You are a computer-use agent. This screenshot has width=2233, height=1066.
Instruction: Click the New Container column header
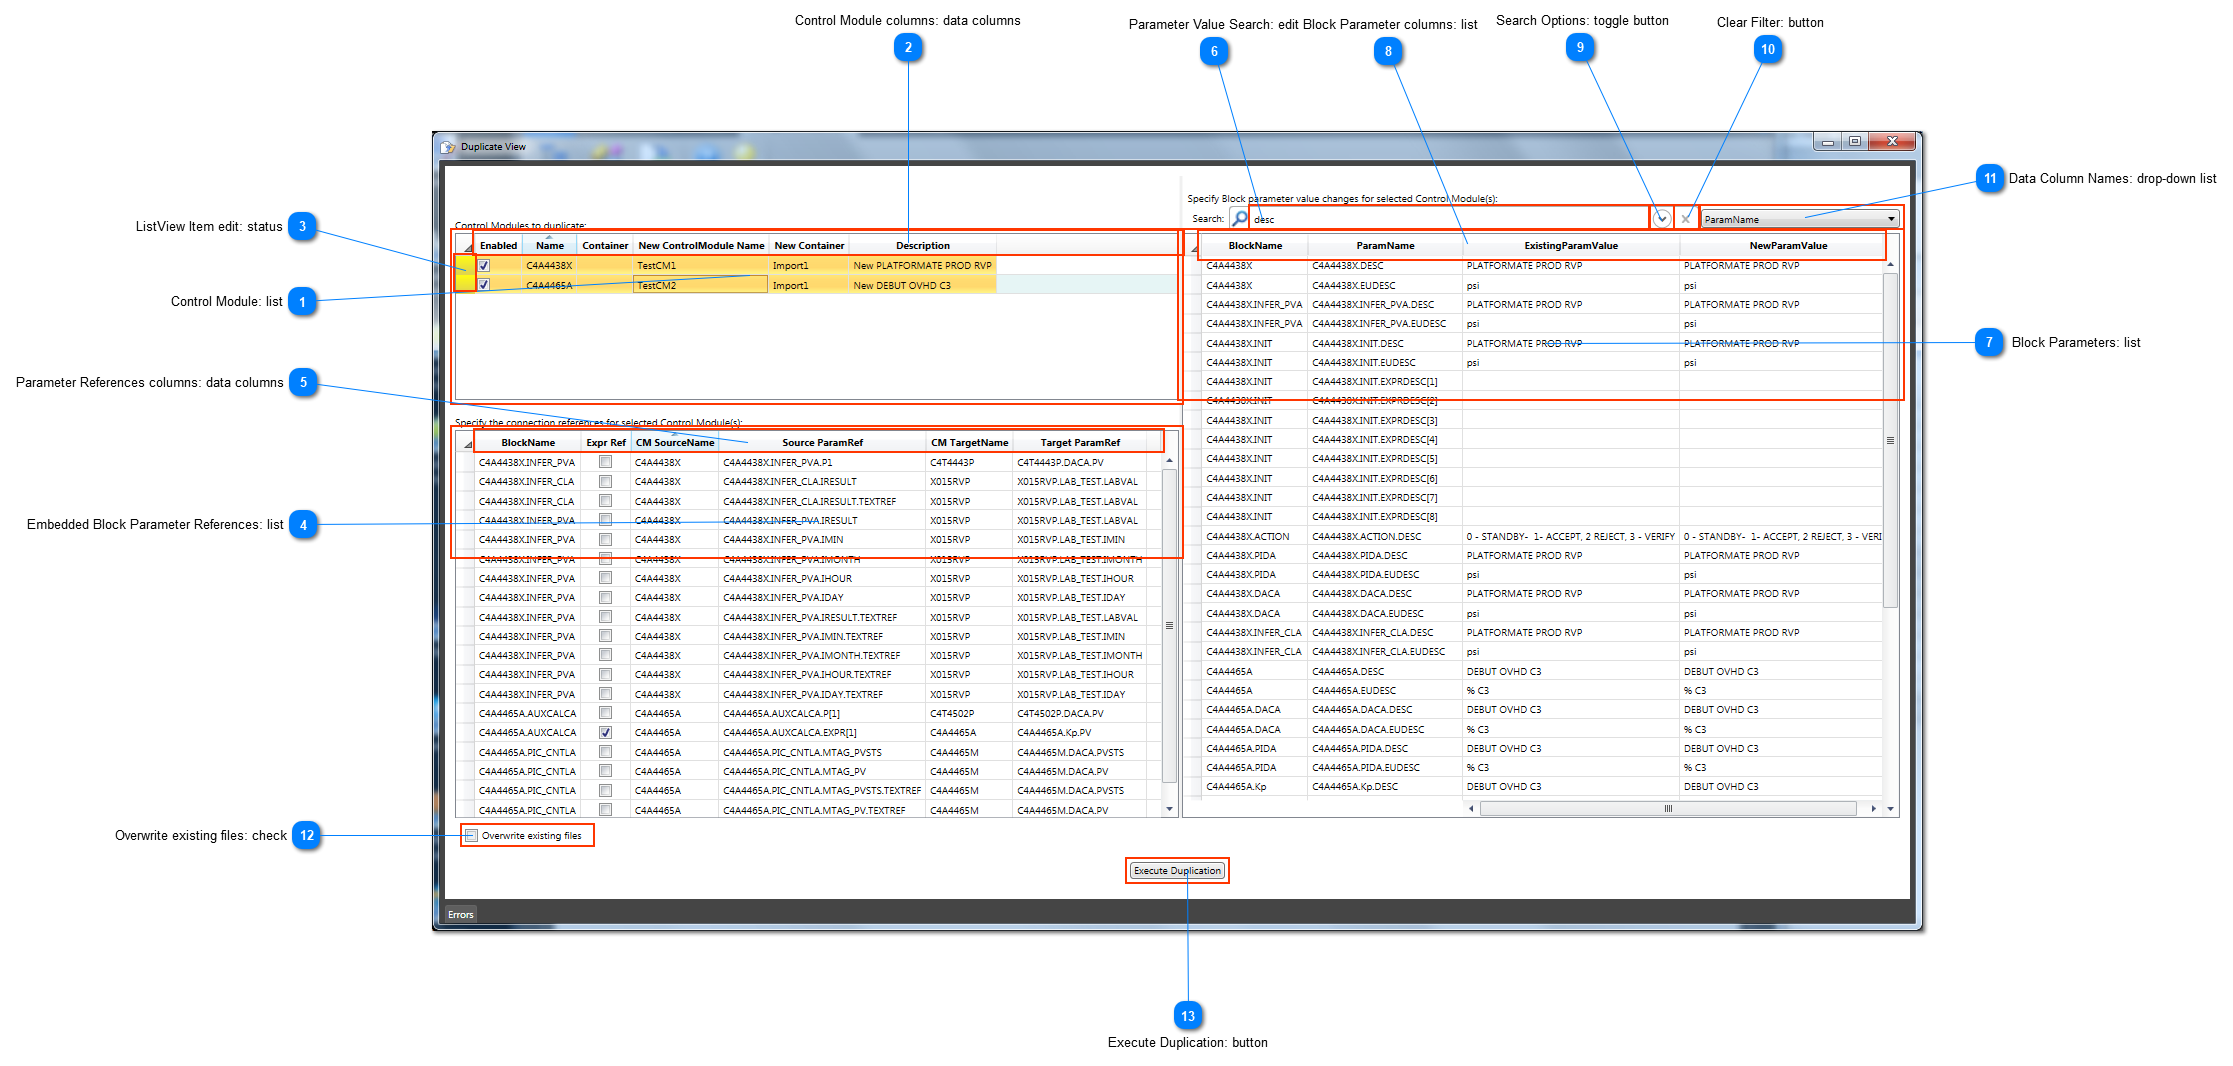(x=809, y=246)
